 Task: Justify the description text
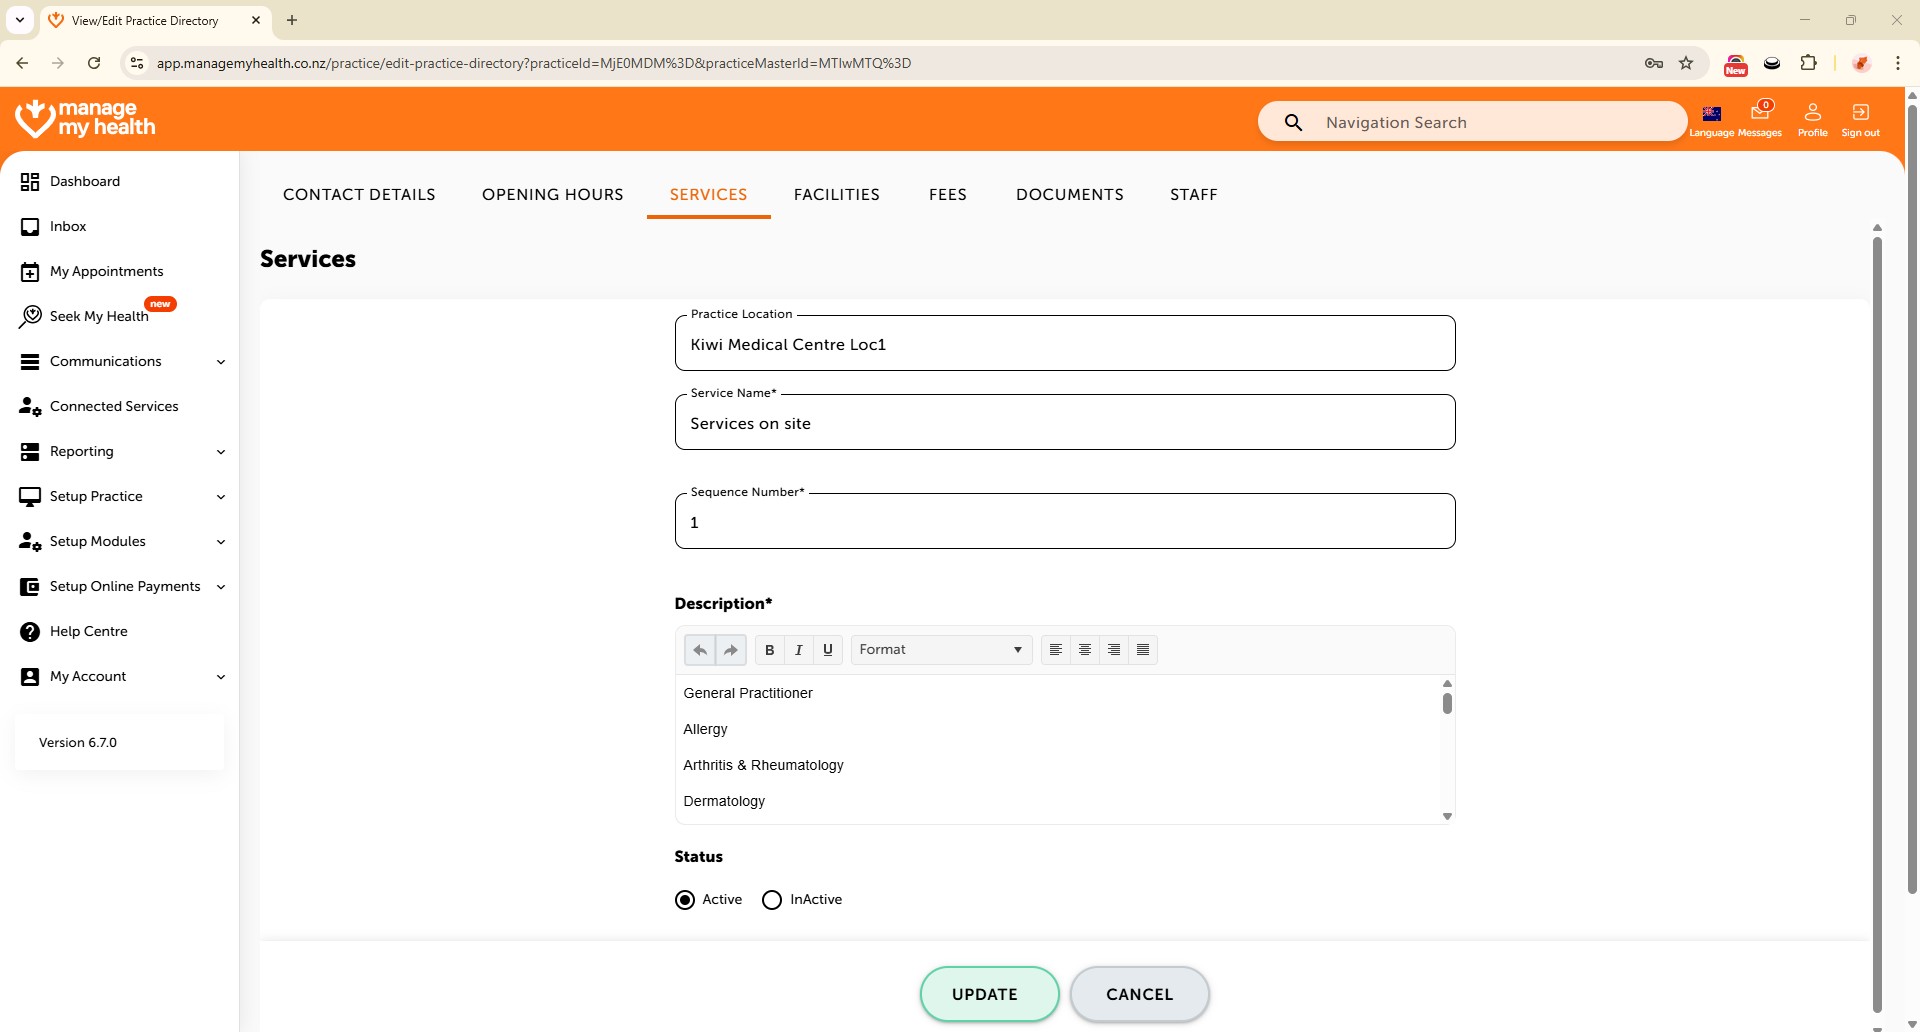tap(1143, 650)
